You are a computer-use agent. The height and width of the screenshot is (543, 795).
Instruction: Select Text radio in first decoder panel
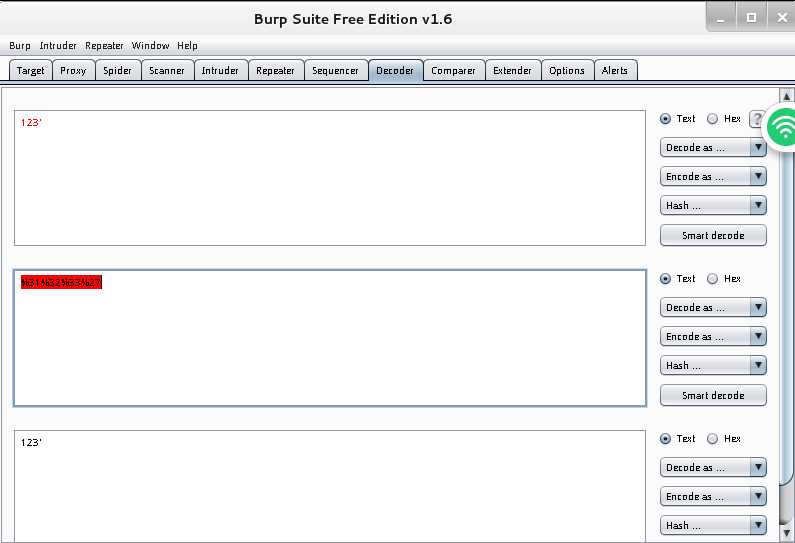coord(665,119)
